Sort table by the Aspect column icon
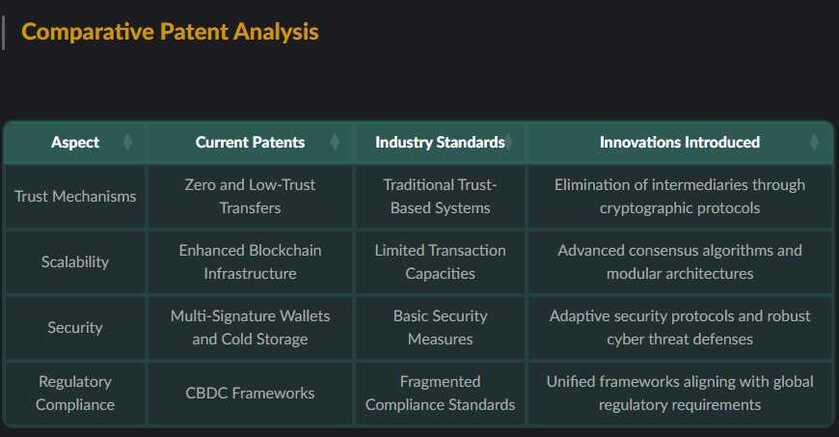This screenshot has height=437, width=839. 127,142
